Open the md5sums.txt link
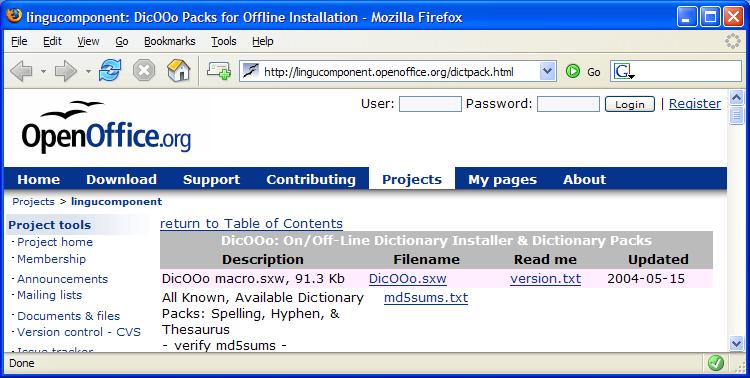750x378 pixels. pyautogui.click(x=426, y=298)
